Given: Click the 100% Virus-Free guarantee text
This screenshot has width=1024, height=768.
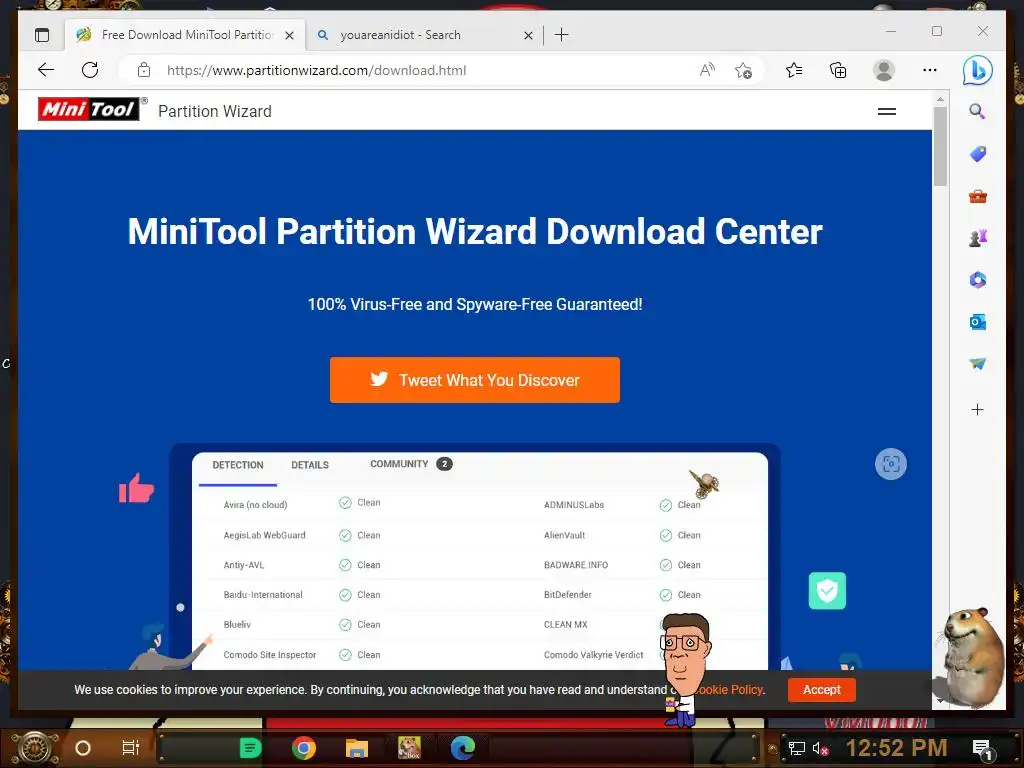Looking at the screenshot, I should pyautogui.click(x=475, y=304).
